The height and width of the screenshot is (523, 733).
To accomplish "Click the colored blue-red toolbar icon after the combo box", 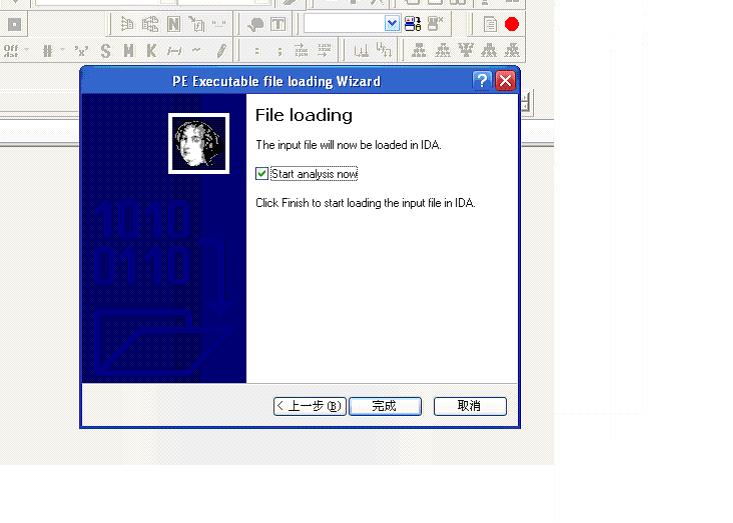I will pos(413,23).
